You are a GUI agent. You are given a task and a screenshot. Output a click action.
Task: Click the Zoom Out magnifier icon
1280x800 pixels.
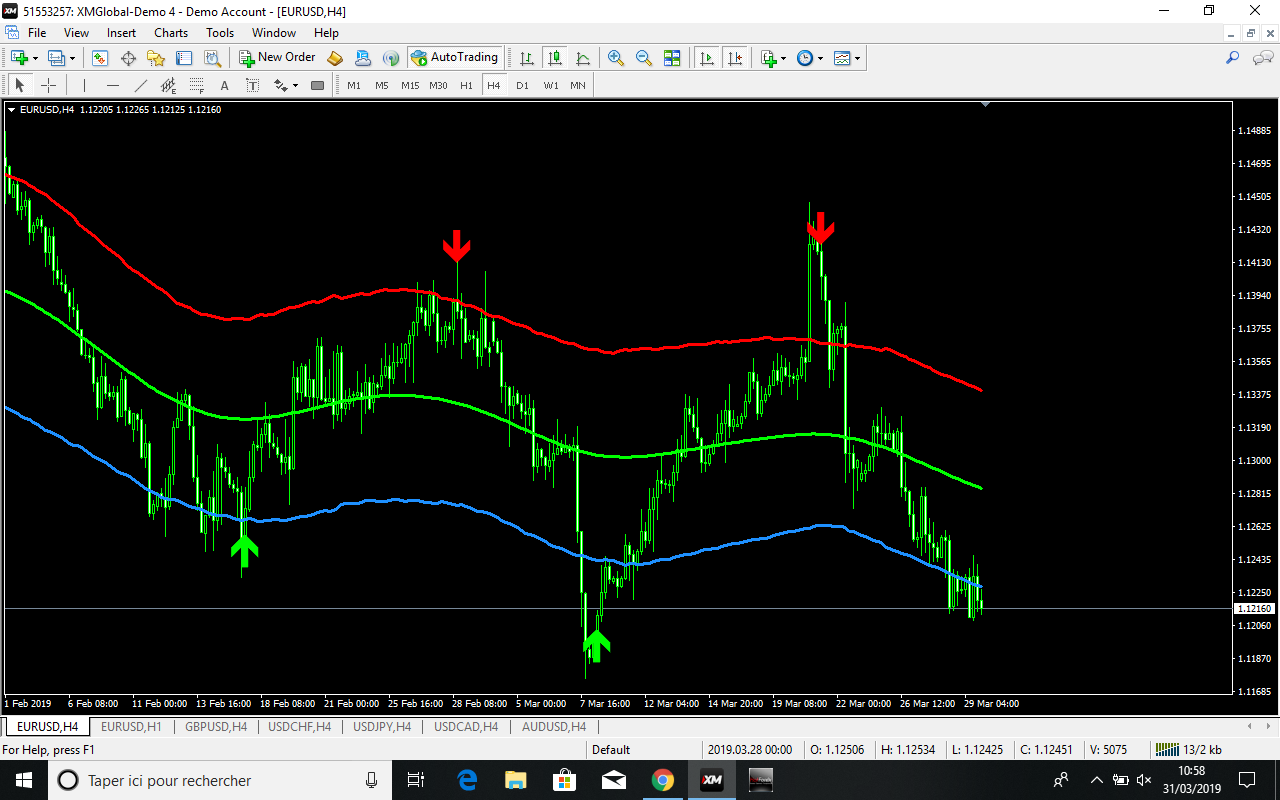pos(644,58)
